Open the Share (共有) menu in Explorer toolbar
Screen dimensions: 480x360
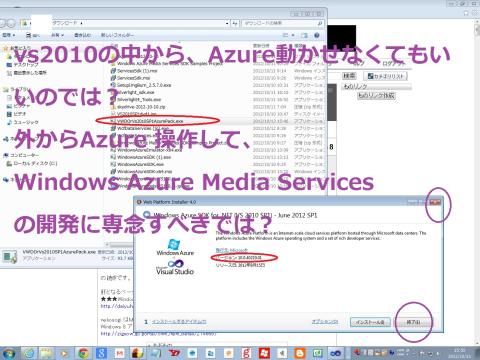[57, 35]
